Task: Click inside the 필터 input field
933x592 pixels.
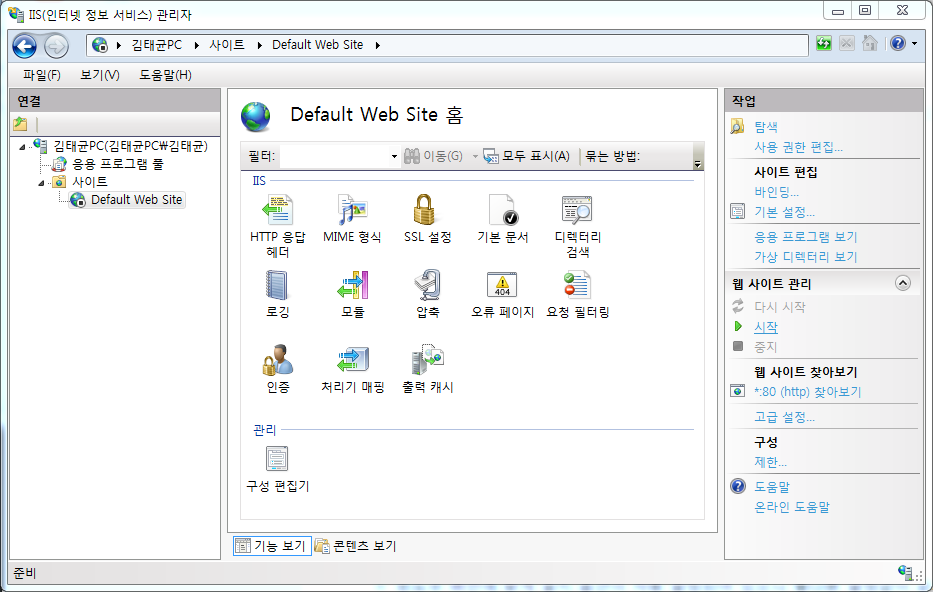Action: click(x=334, y=156)
